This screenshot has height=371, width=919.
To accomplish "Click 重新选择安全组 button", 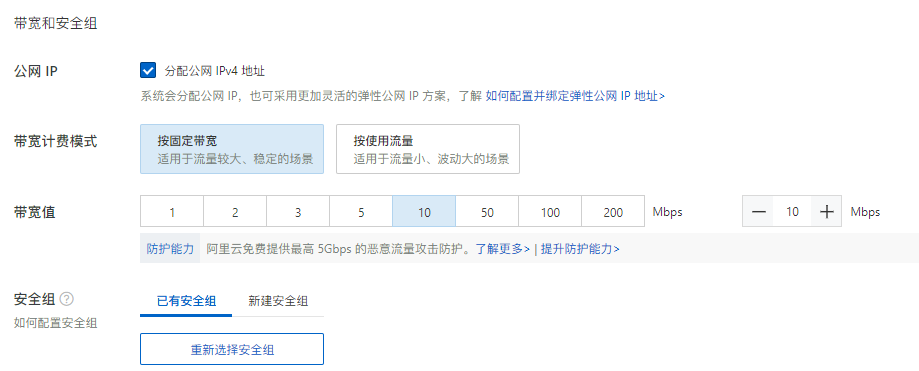I will click(232, 349).
